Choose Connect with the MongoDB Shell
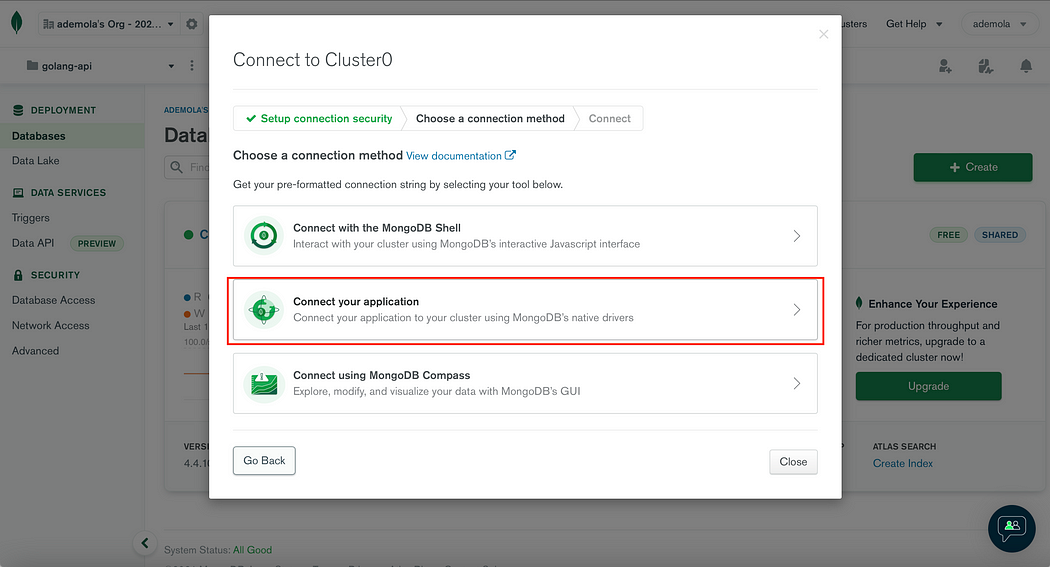 (525, 236)
